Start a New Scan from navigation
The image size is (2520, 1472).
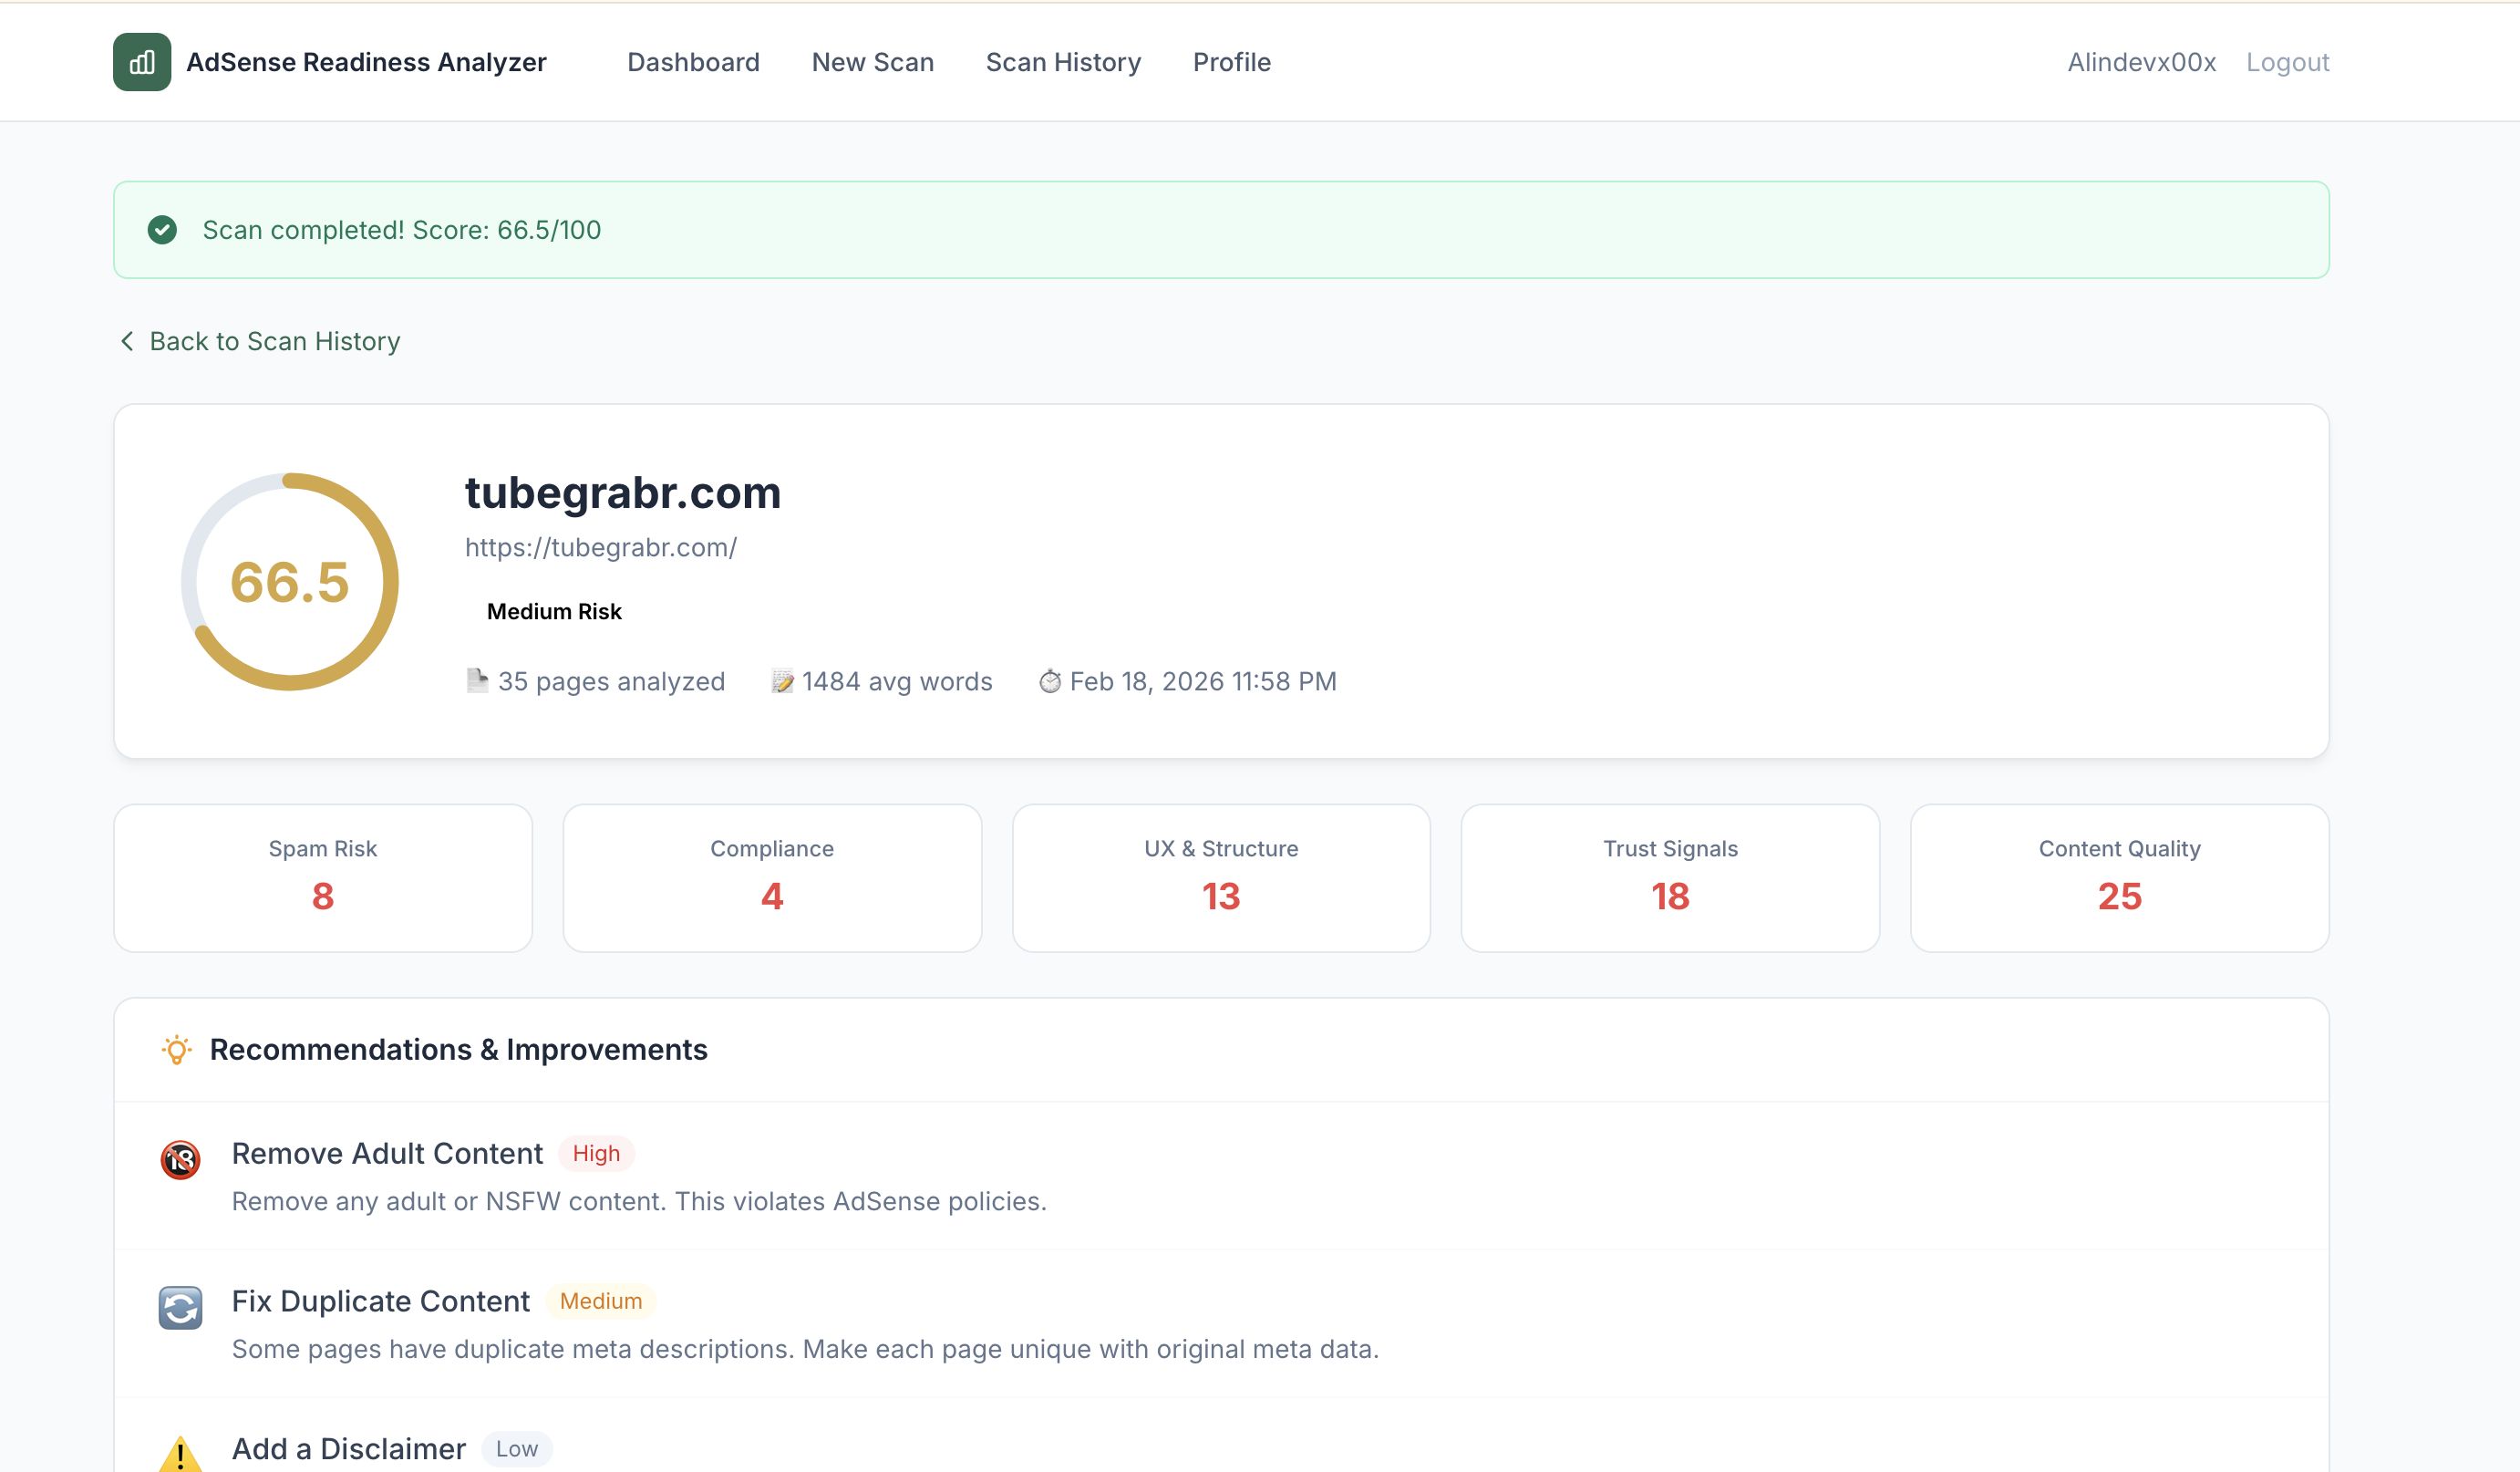click(x=872, y=62)
